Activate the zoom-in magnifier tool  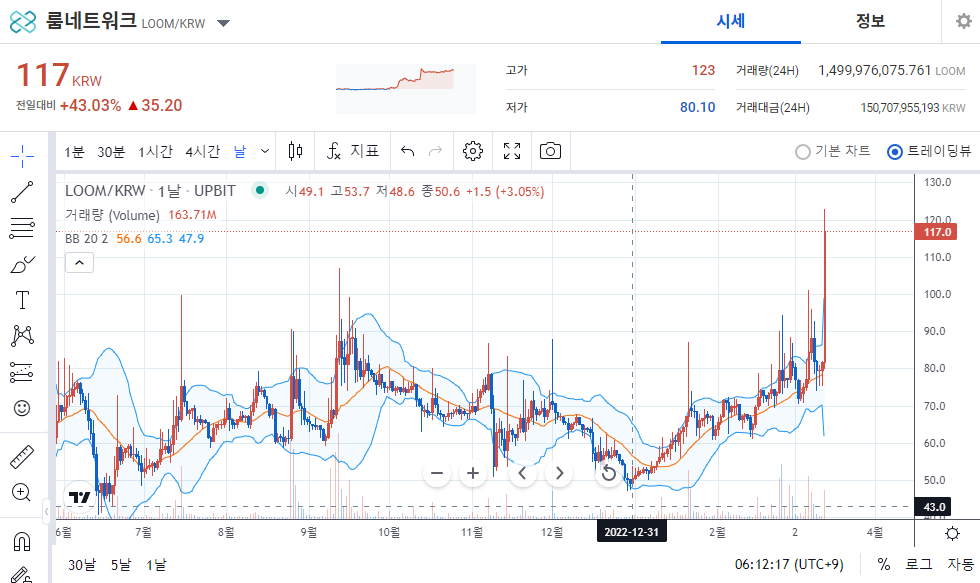(22, 492)
